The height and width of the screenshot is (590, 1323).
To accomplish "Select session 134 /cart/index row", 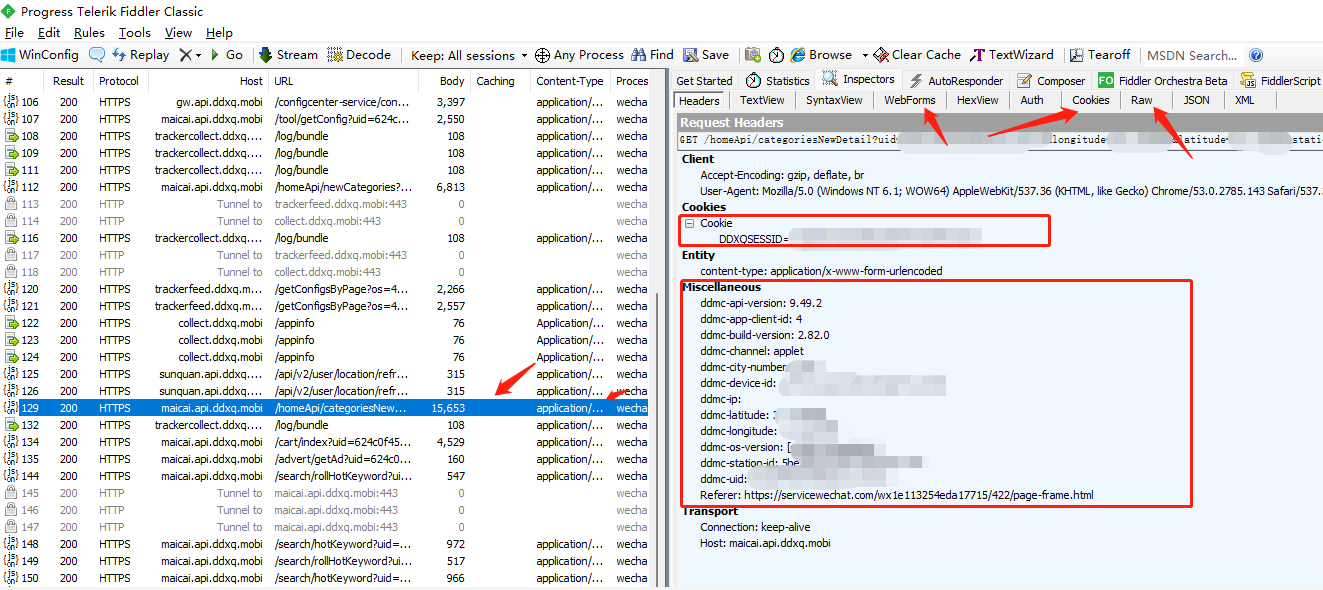I will (x=324, y=442).
